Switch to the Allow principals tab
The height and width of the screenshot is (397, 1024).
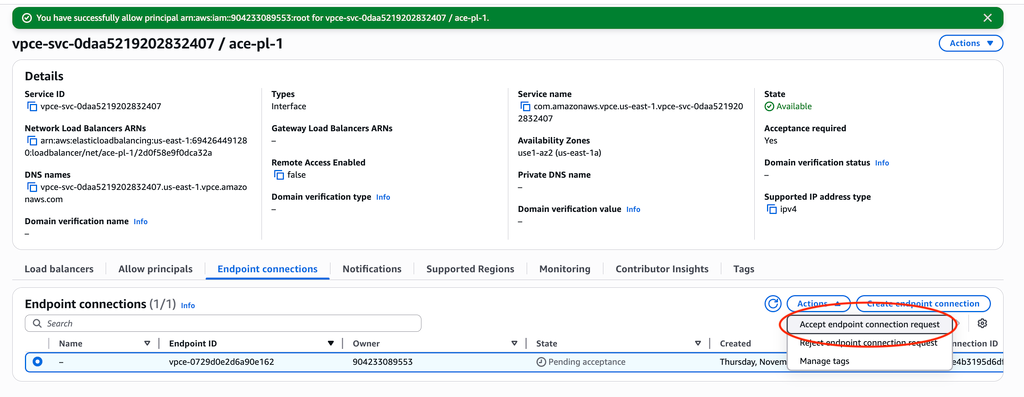[x=155, y=269]
